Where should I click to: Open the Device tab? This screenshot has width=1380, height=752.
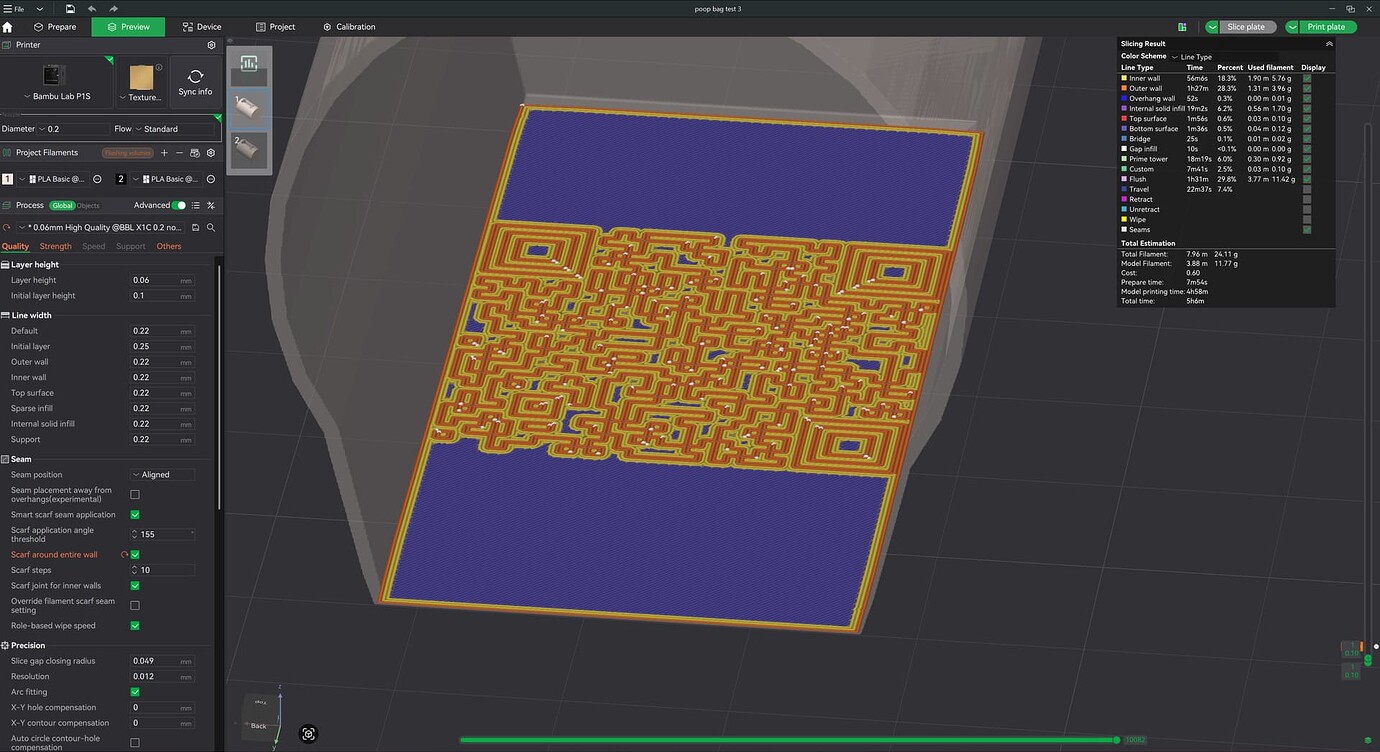point(202,27)
